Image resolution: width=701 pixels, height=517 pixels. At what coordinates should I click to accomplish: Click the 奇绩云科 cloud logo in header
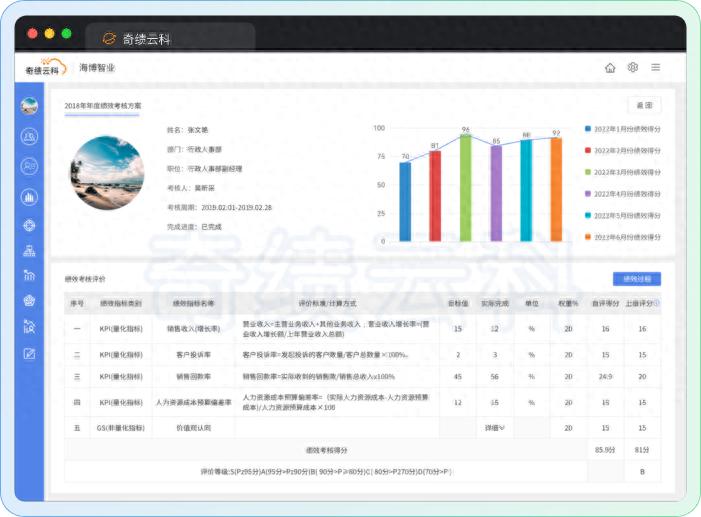(46, 68)
